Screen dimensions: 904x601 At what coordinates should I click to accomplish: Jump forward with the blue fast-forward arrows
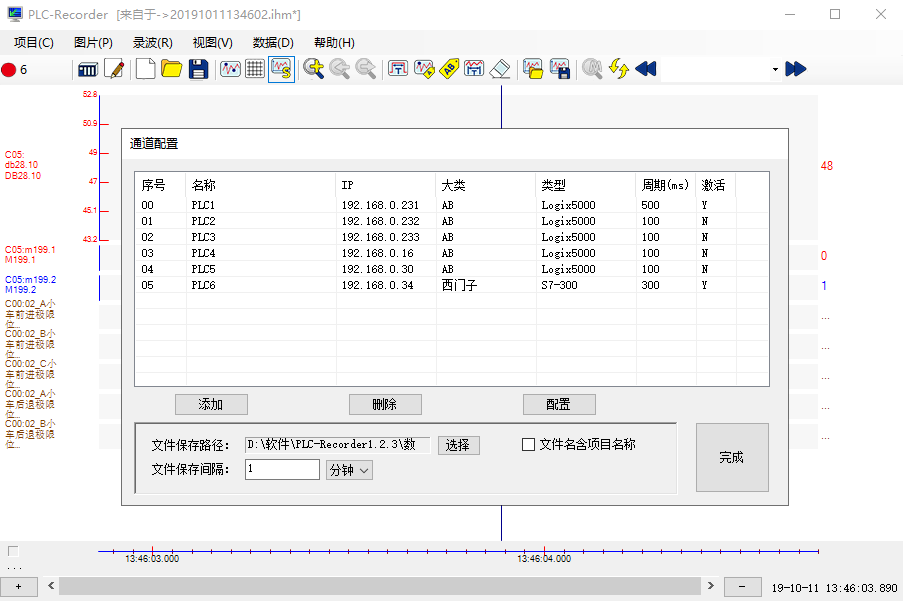[796, 69]
